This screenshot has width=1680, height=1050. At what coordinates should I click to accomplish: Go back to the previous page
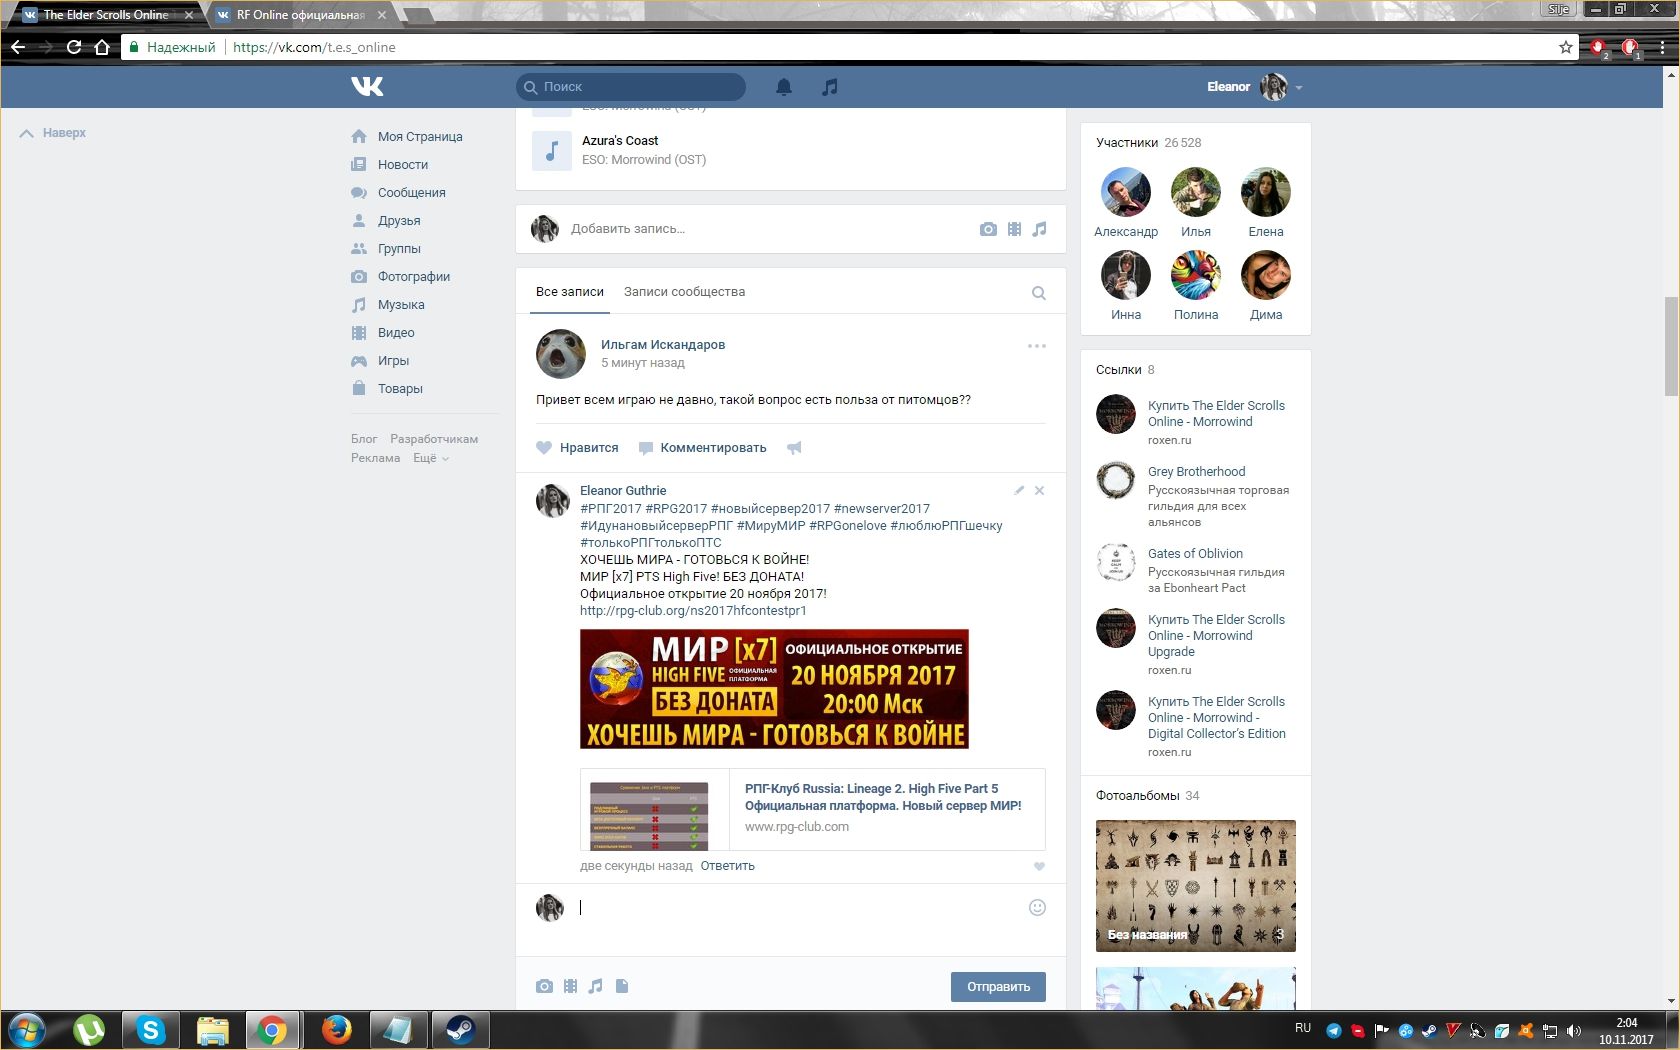point(18,47)
